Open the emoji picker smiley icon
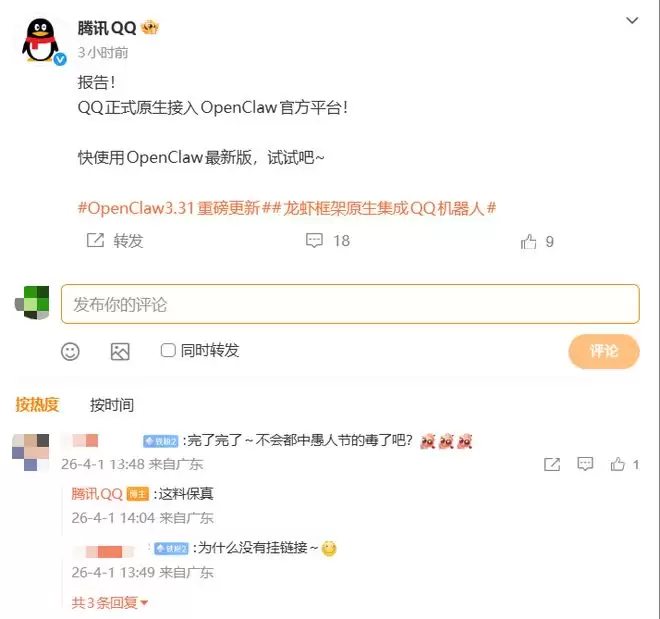660x619 pixels. tap(70, 351)
